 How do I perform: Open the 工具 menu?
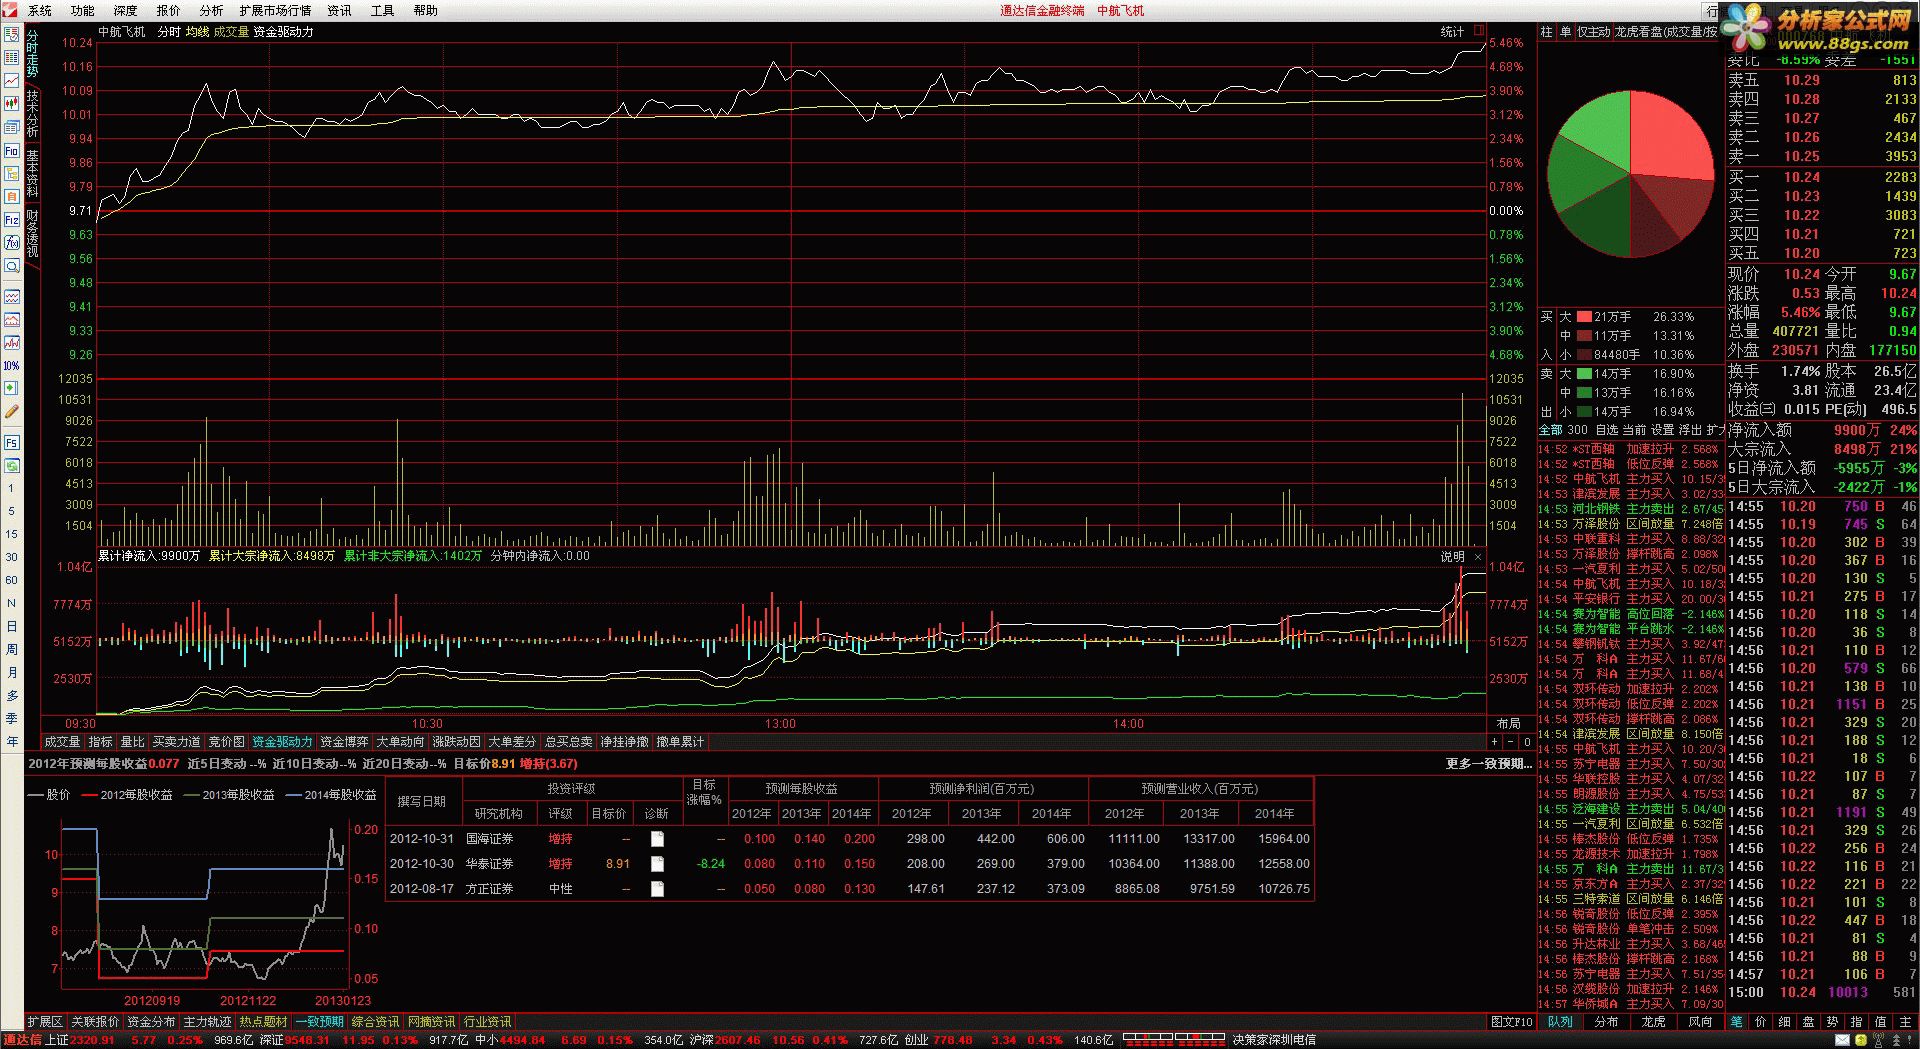(382, 10)
